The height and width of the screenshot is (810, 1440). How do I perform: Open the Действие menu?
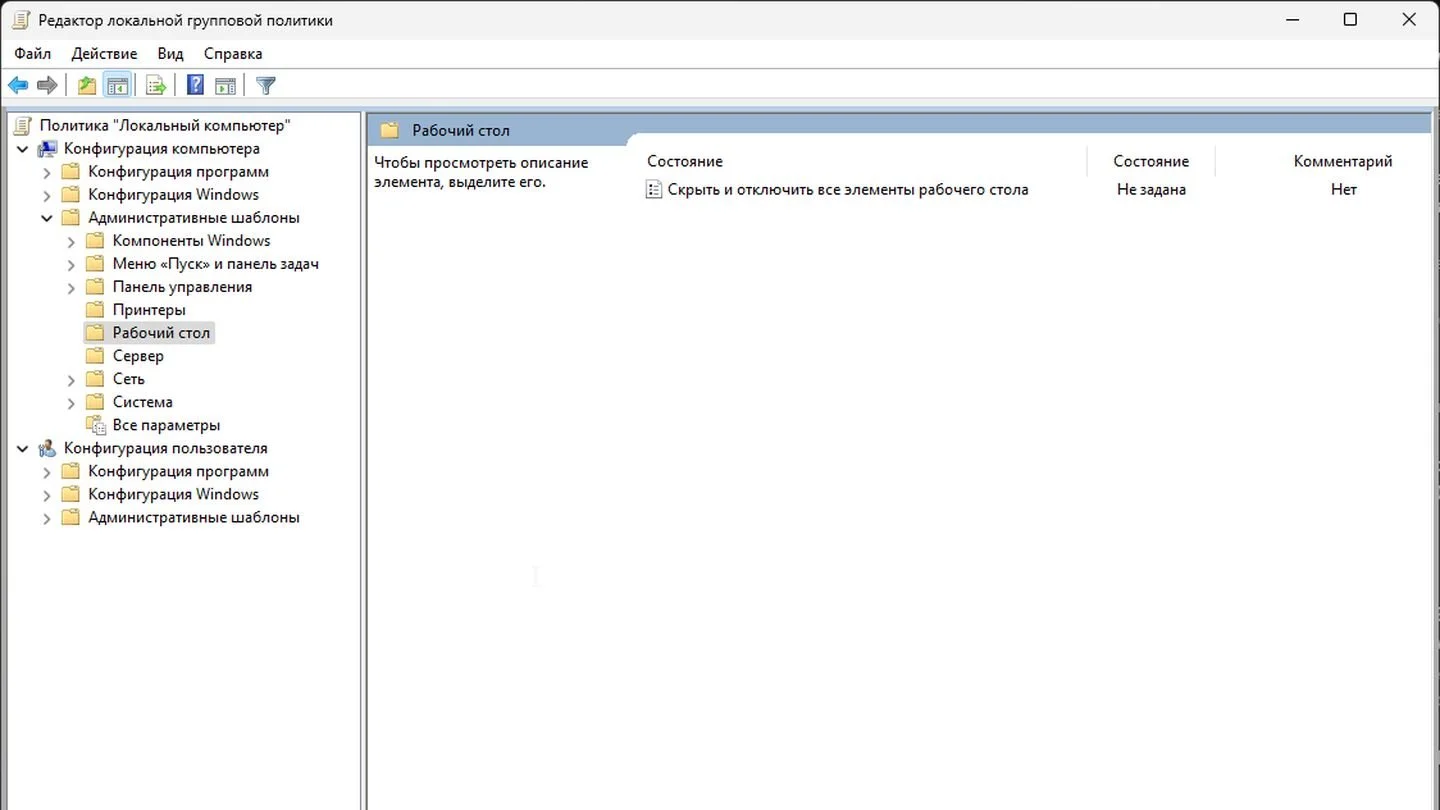[104, 54]
